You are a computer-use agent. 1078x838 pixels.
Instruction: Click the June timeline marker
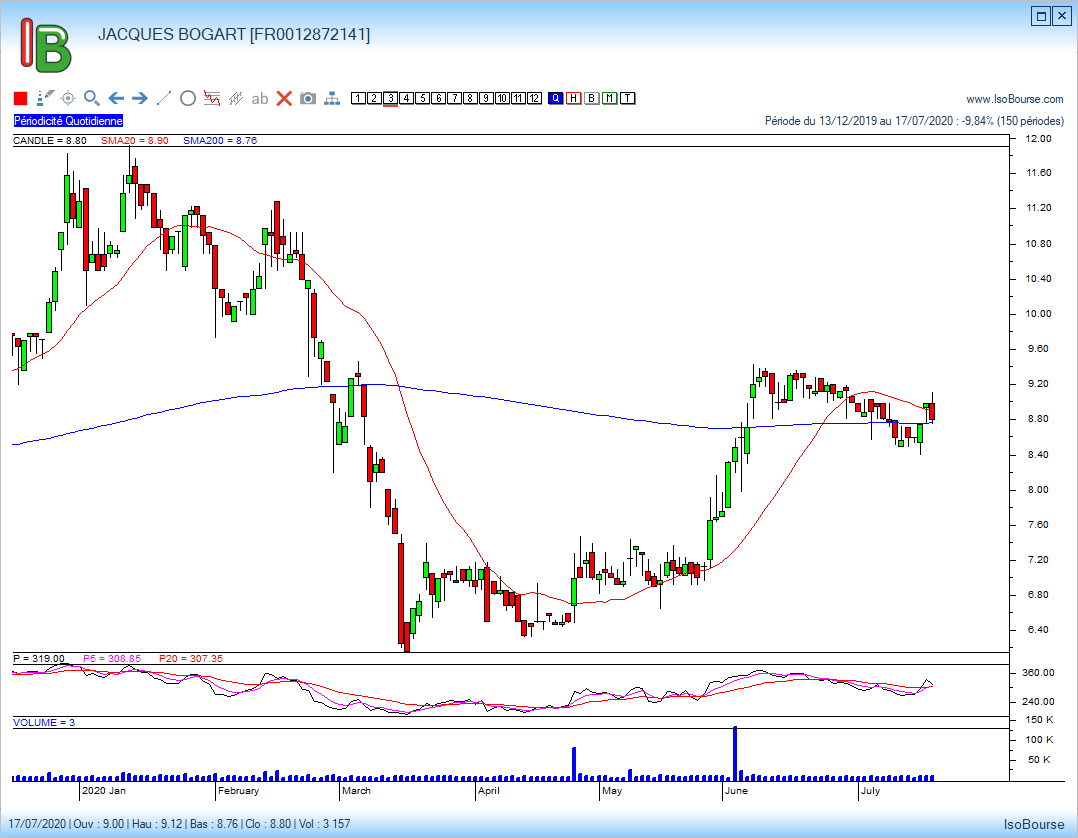736,791
